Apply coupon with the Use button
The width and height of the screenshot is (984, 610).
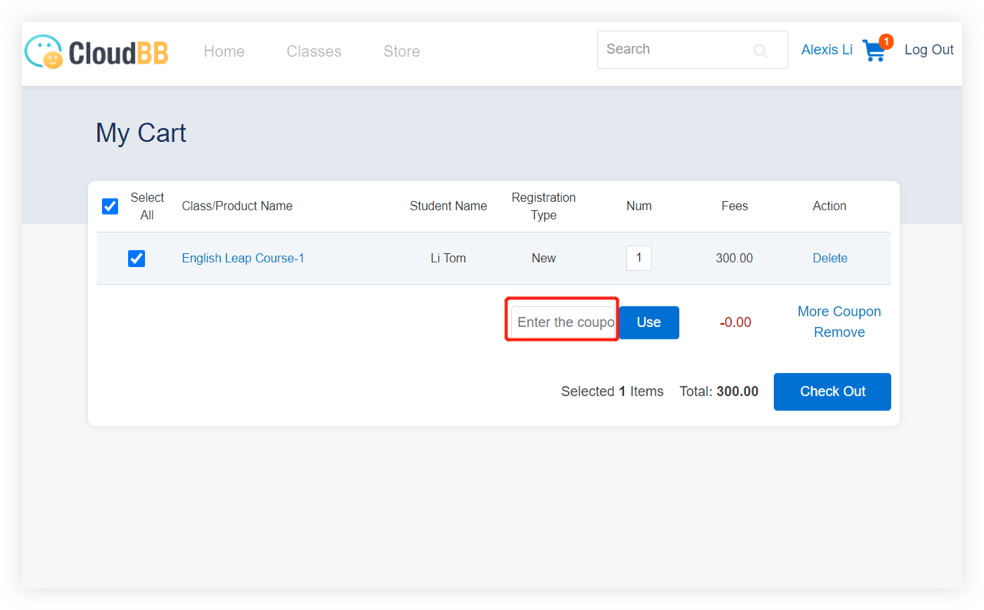(649, 322)
